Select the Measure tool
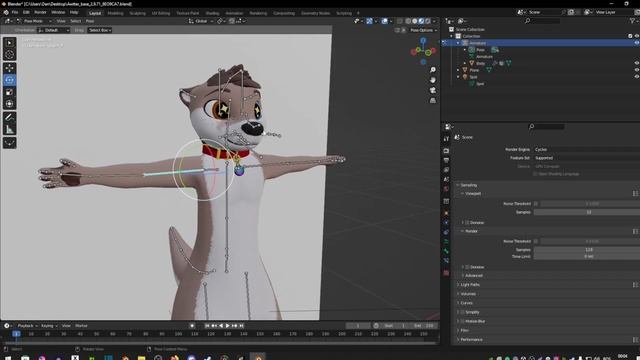 pos(9,129)
